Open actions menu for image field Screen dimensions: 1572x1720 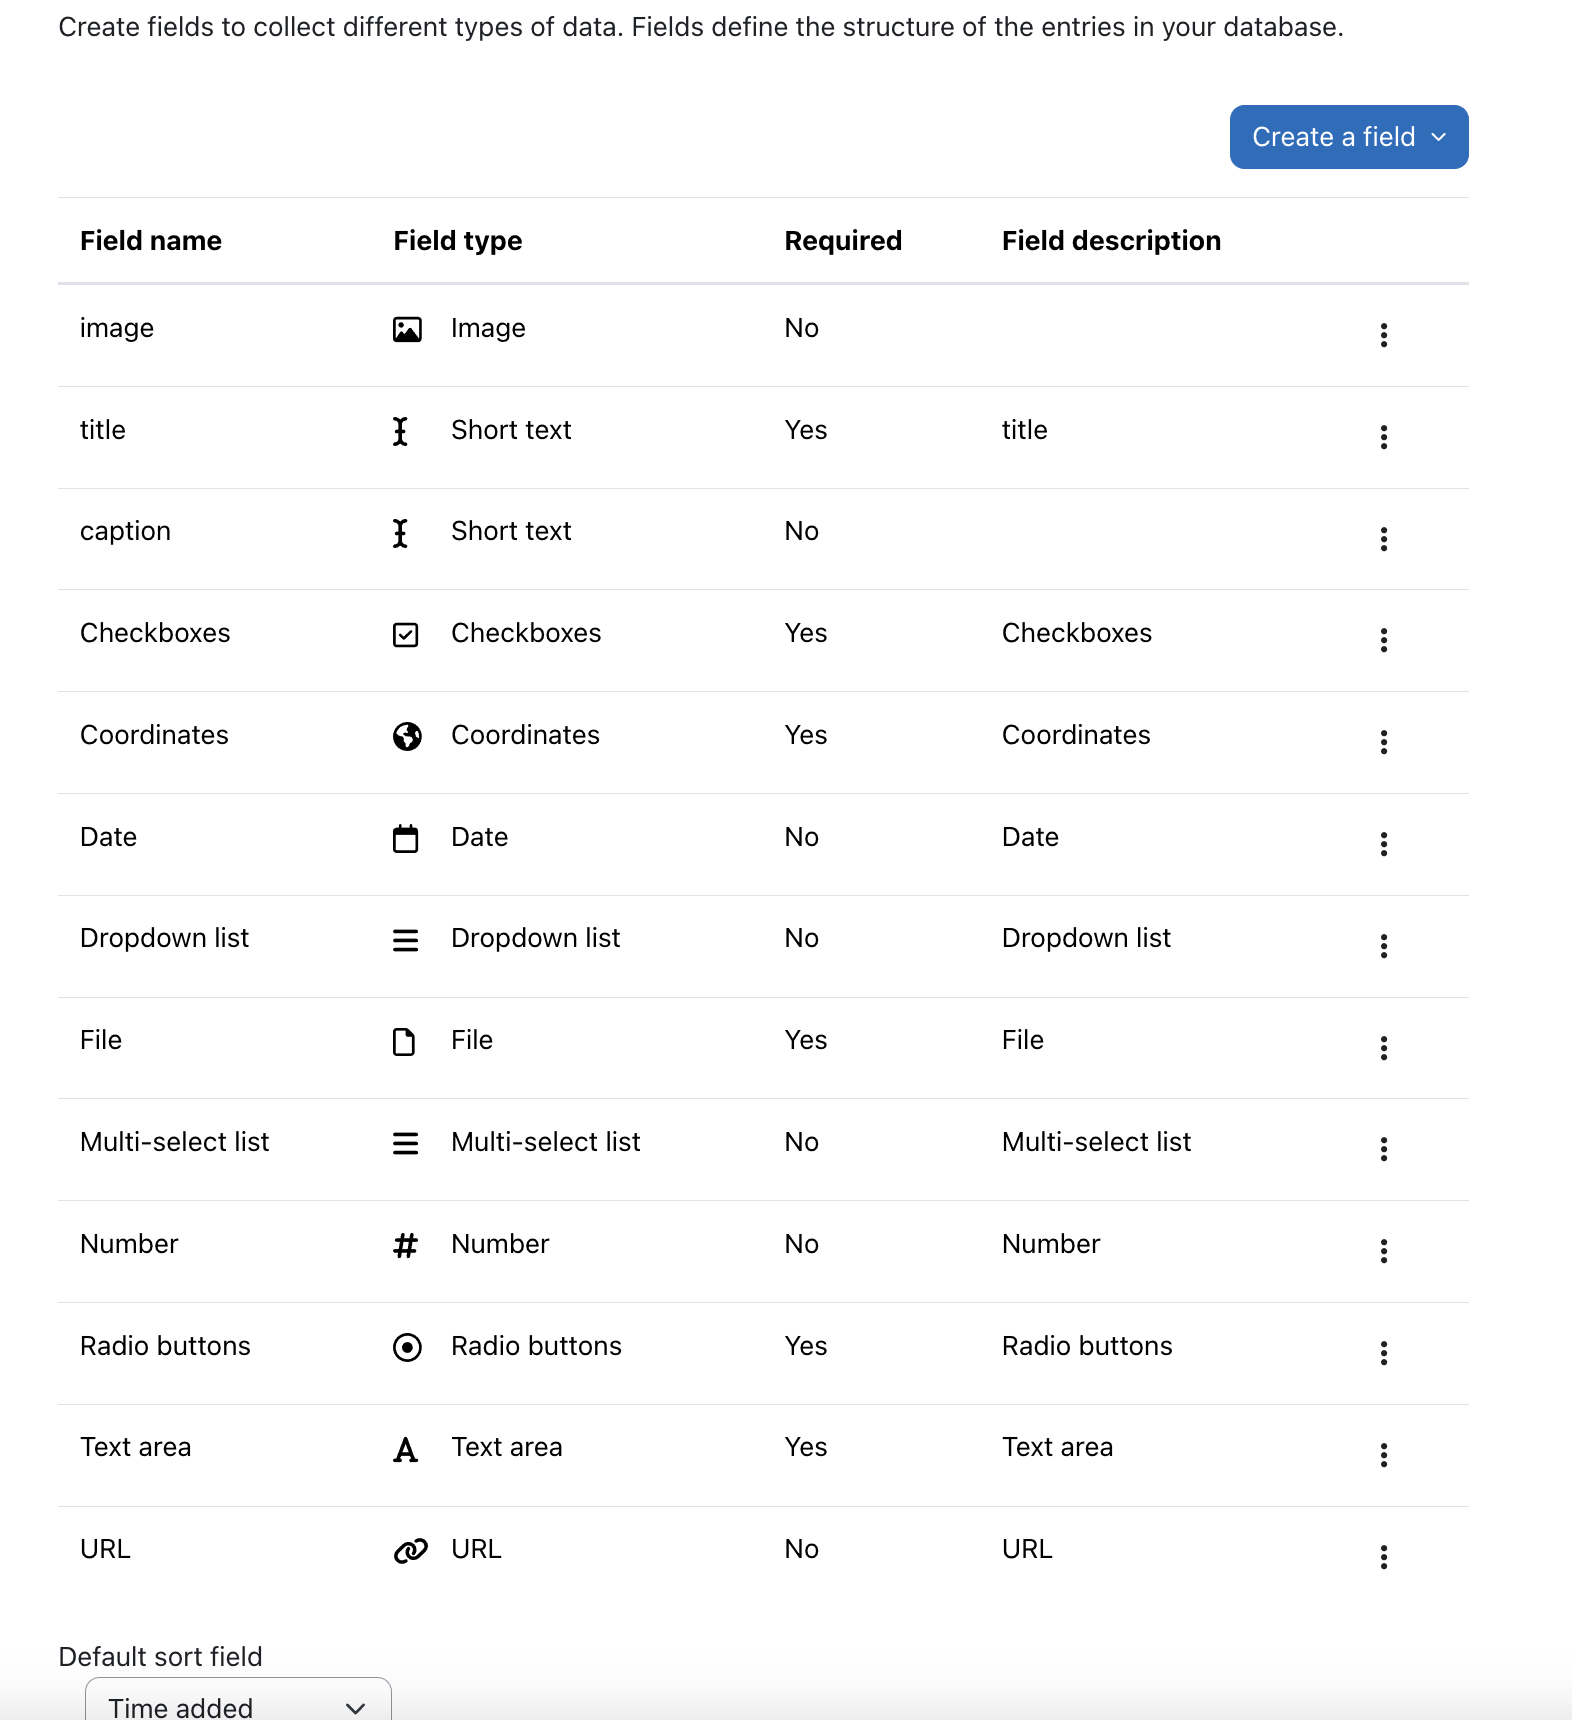pos(1384,335)
